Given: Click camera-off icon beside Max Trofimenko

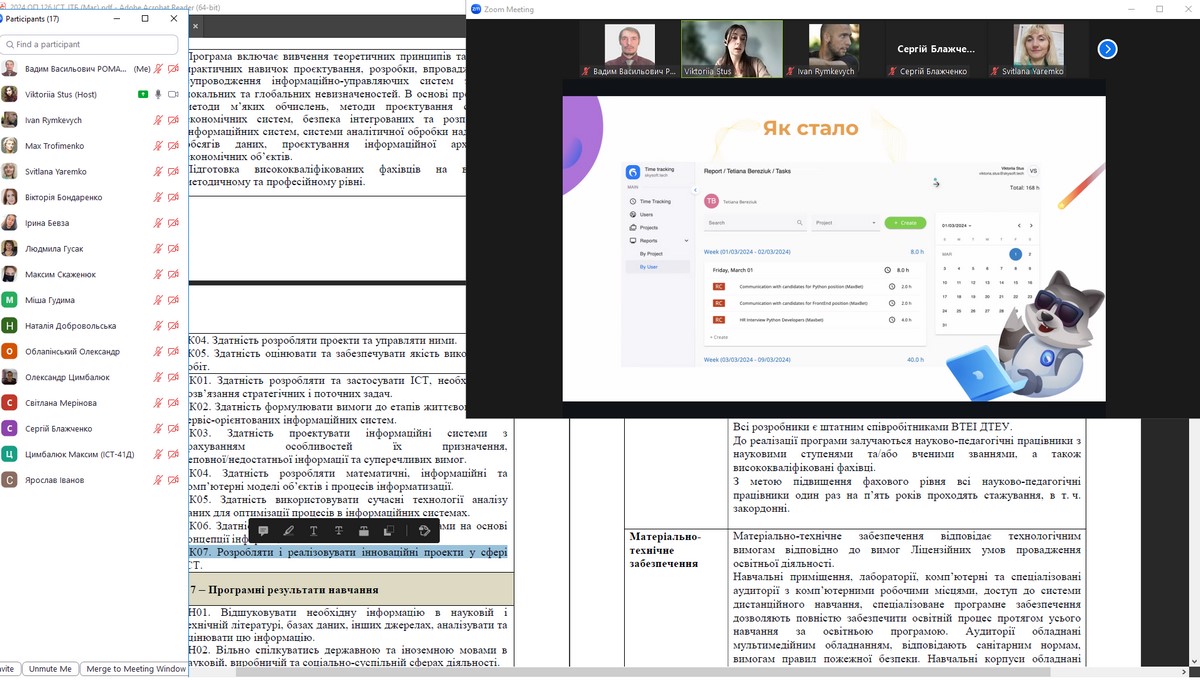Looking at the screenshot, I should 173,146.
